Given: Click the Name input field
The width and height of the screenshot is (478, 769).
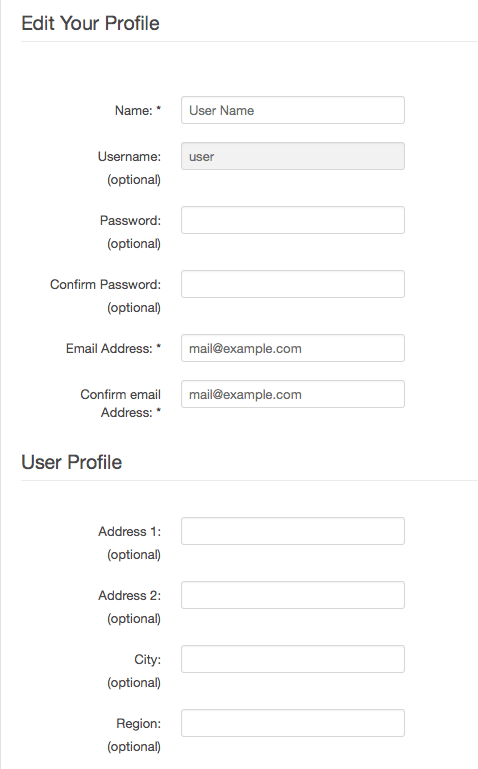Looking at the screenshot, I should pyautogui.click(x=293, y=110).
